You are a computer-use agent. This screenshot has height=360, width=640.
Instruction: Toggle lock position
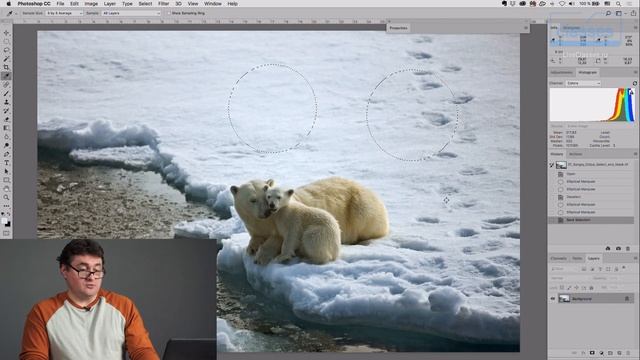(576, 288)
